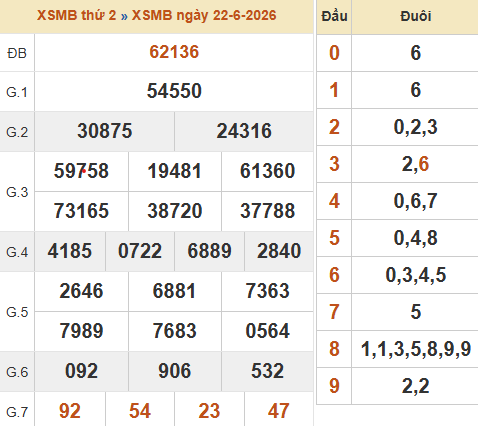Screen dimensions: 478x426
Task: Select head row 8 tail values
Action: click(x=416, y=349)
